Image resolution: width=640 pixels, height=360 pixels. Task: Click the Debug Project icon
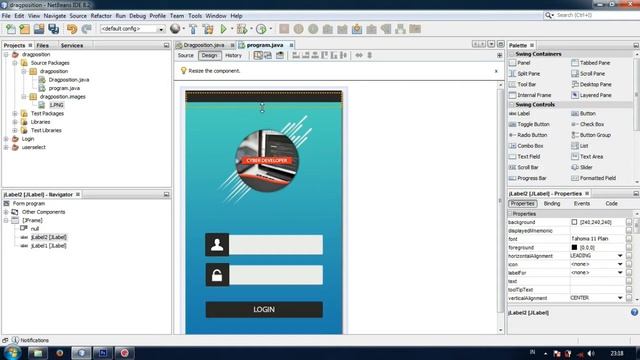[242, 29]
